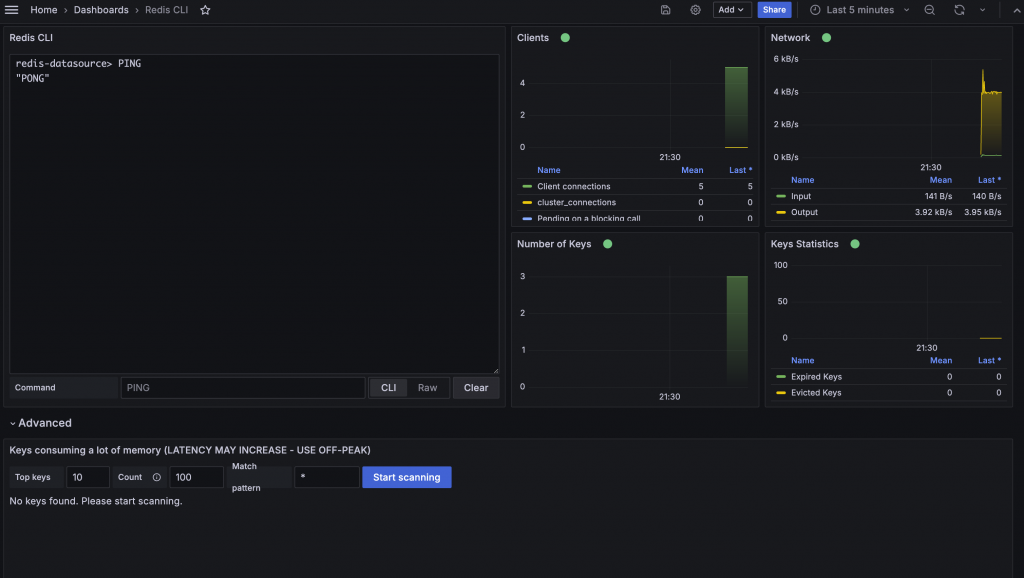1024x578 pixels.
Task: Mark the Redis CLI dashboard as favorite
Action: 205,10
